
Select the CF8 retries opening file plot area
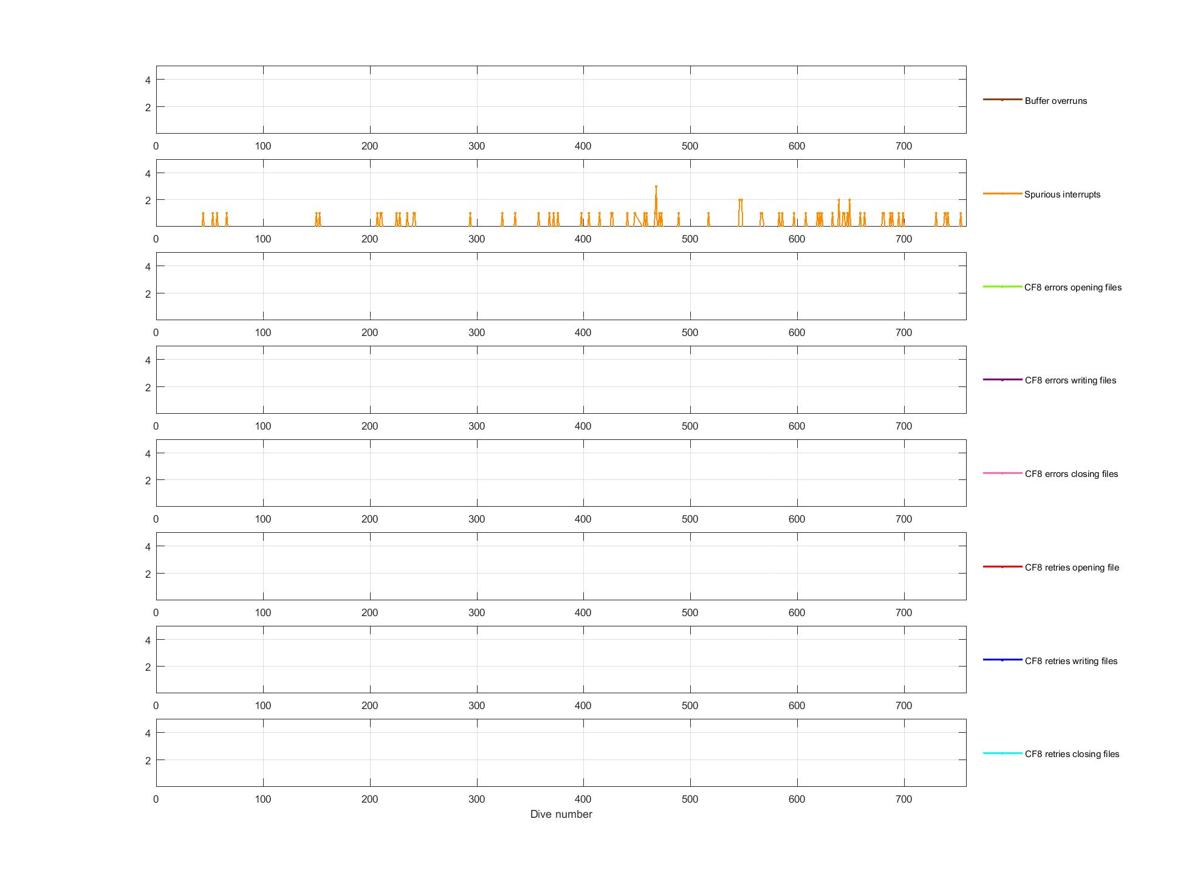coord(561,566)
